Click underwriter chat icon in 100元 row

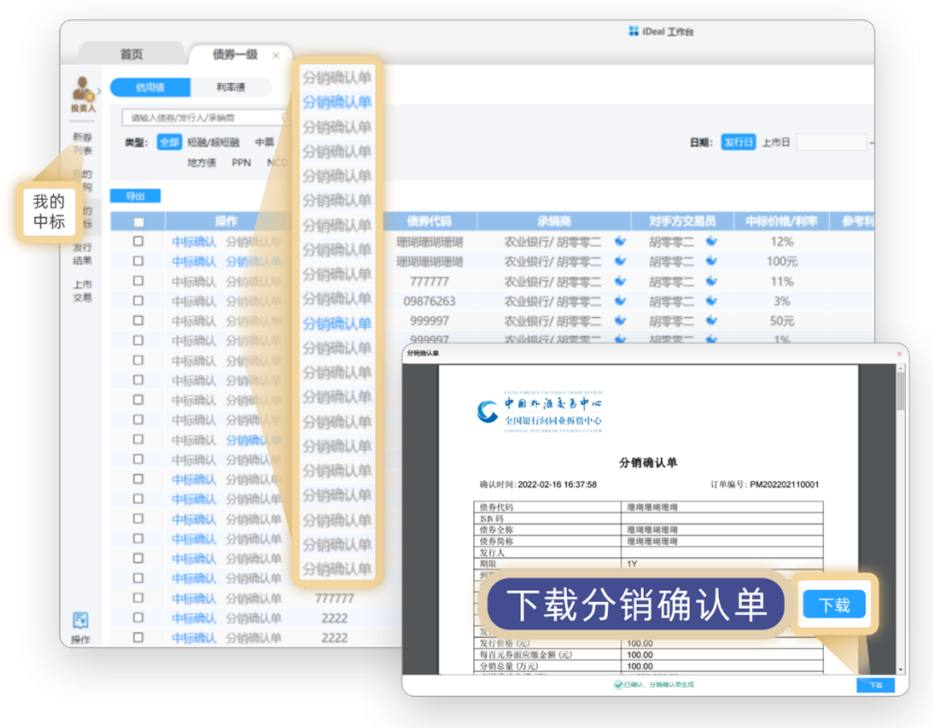pyautogui.click(x=620, y=261)
